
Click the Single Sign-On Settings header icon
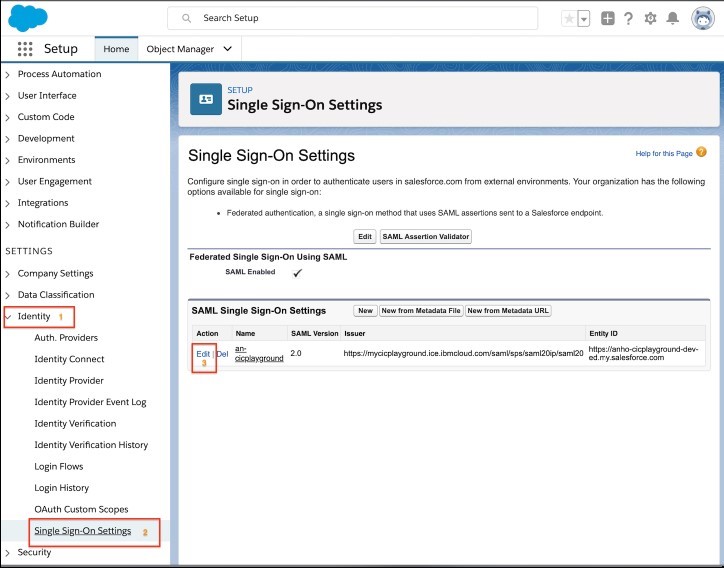coord(206,99)
